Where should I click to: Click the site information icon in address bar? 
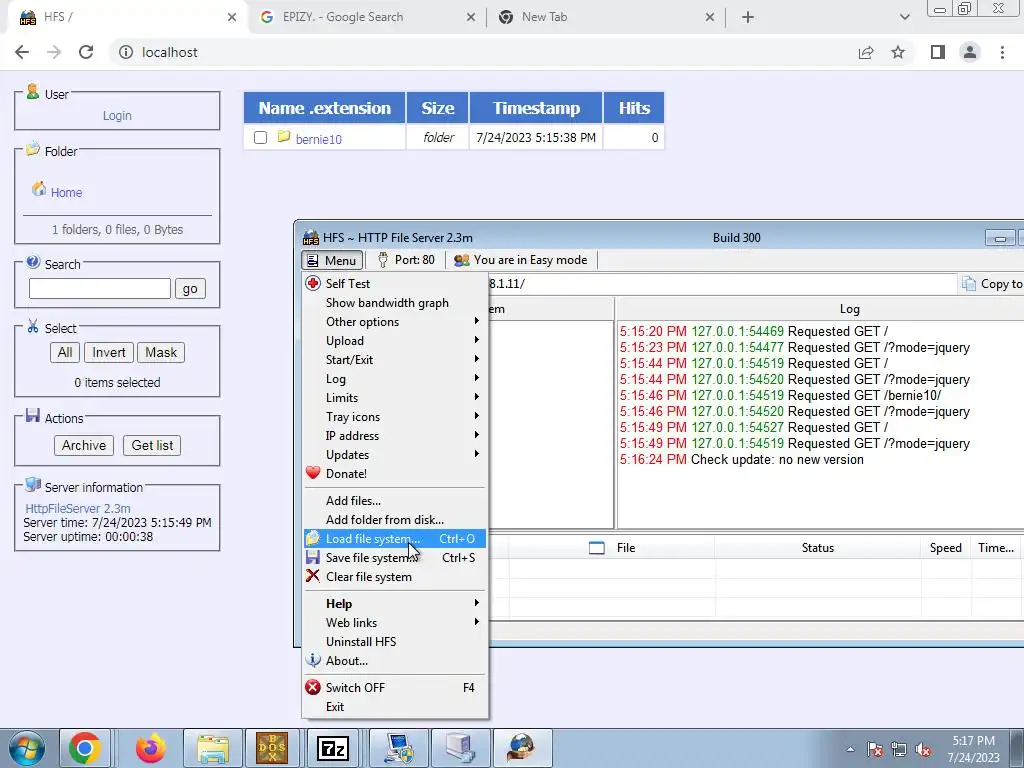coord(126,52)
